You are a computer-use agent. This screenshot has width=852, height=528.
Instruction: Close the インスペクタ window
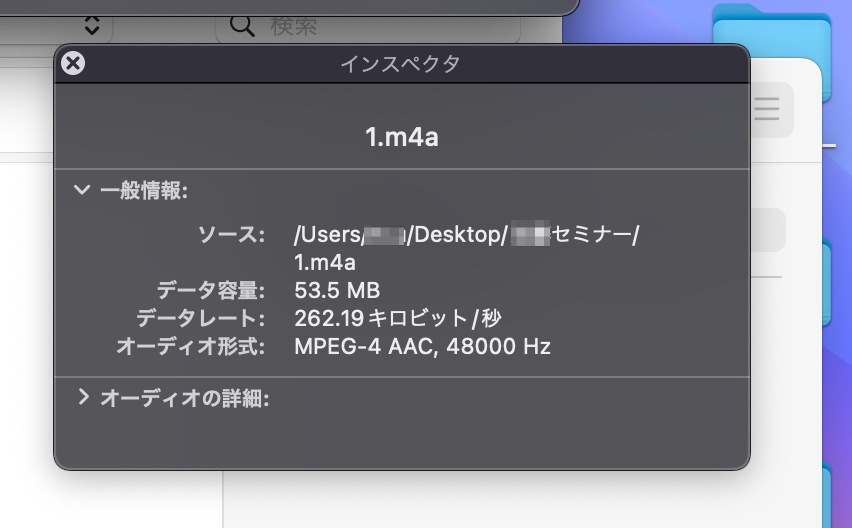(73, 64)
